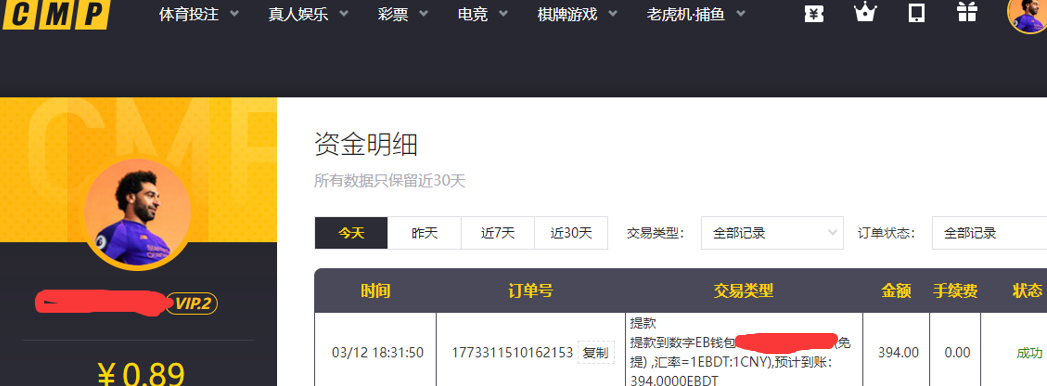Expand the 体育投注 menu
The height and width of the screenshot is (386, 1047).
(x=198, y=15)
